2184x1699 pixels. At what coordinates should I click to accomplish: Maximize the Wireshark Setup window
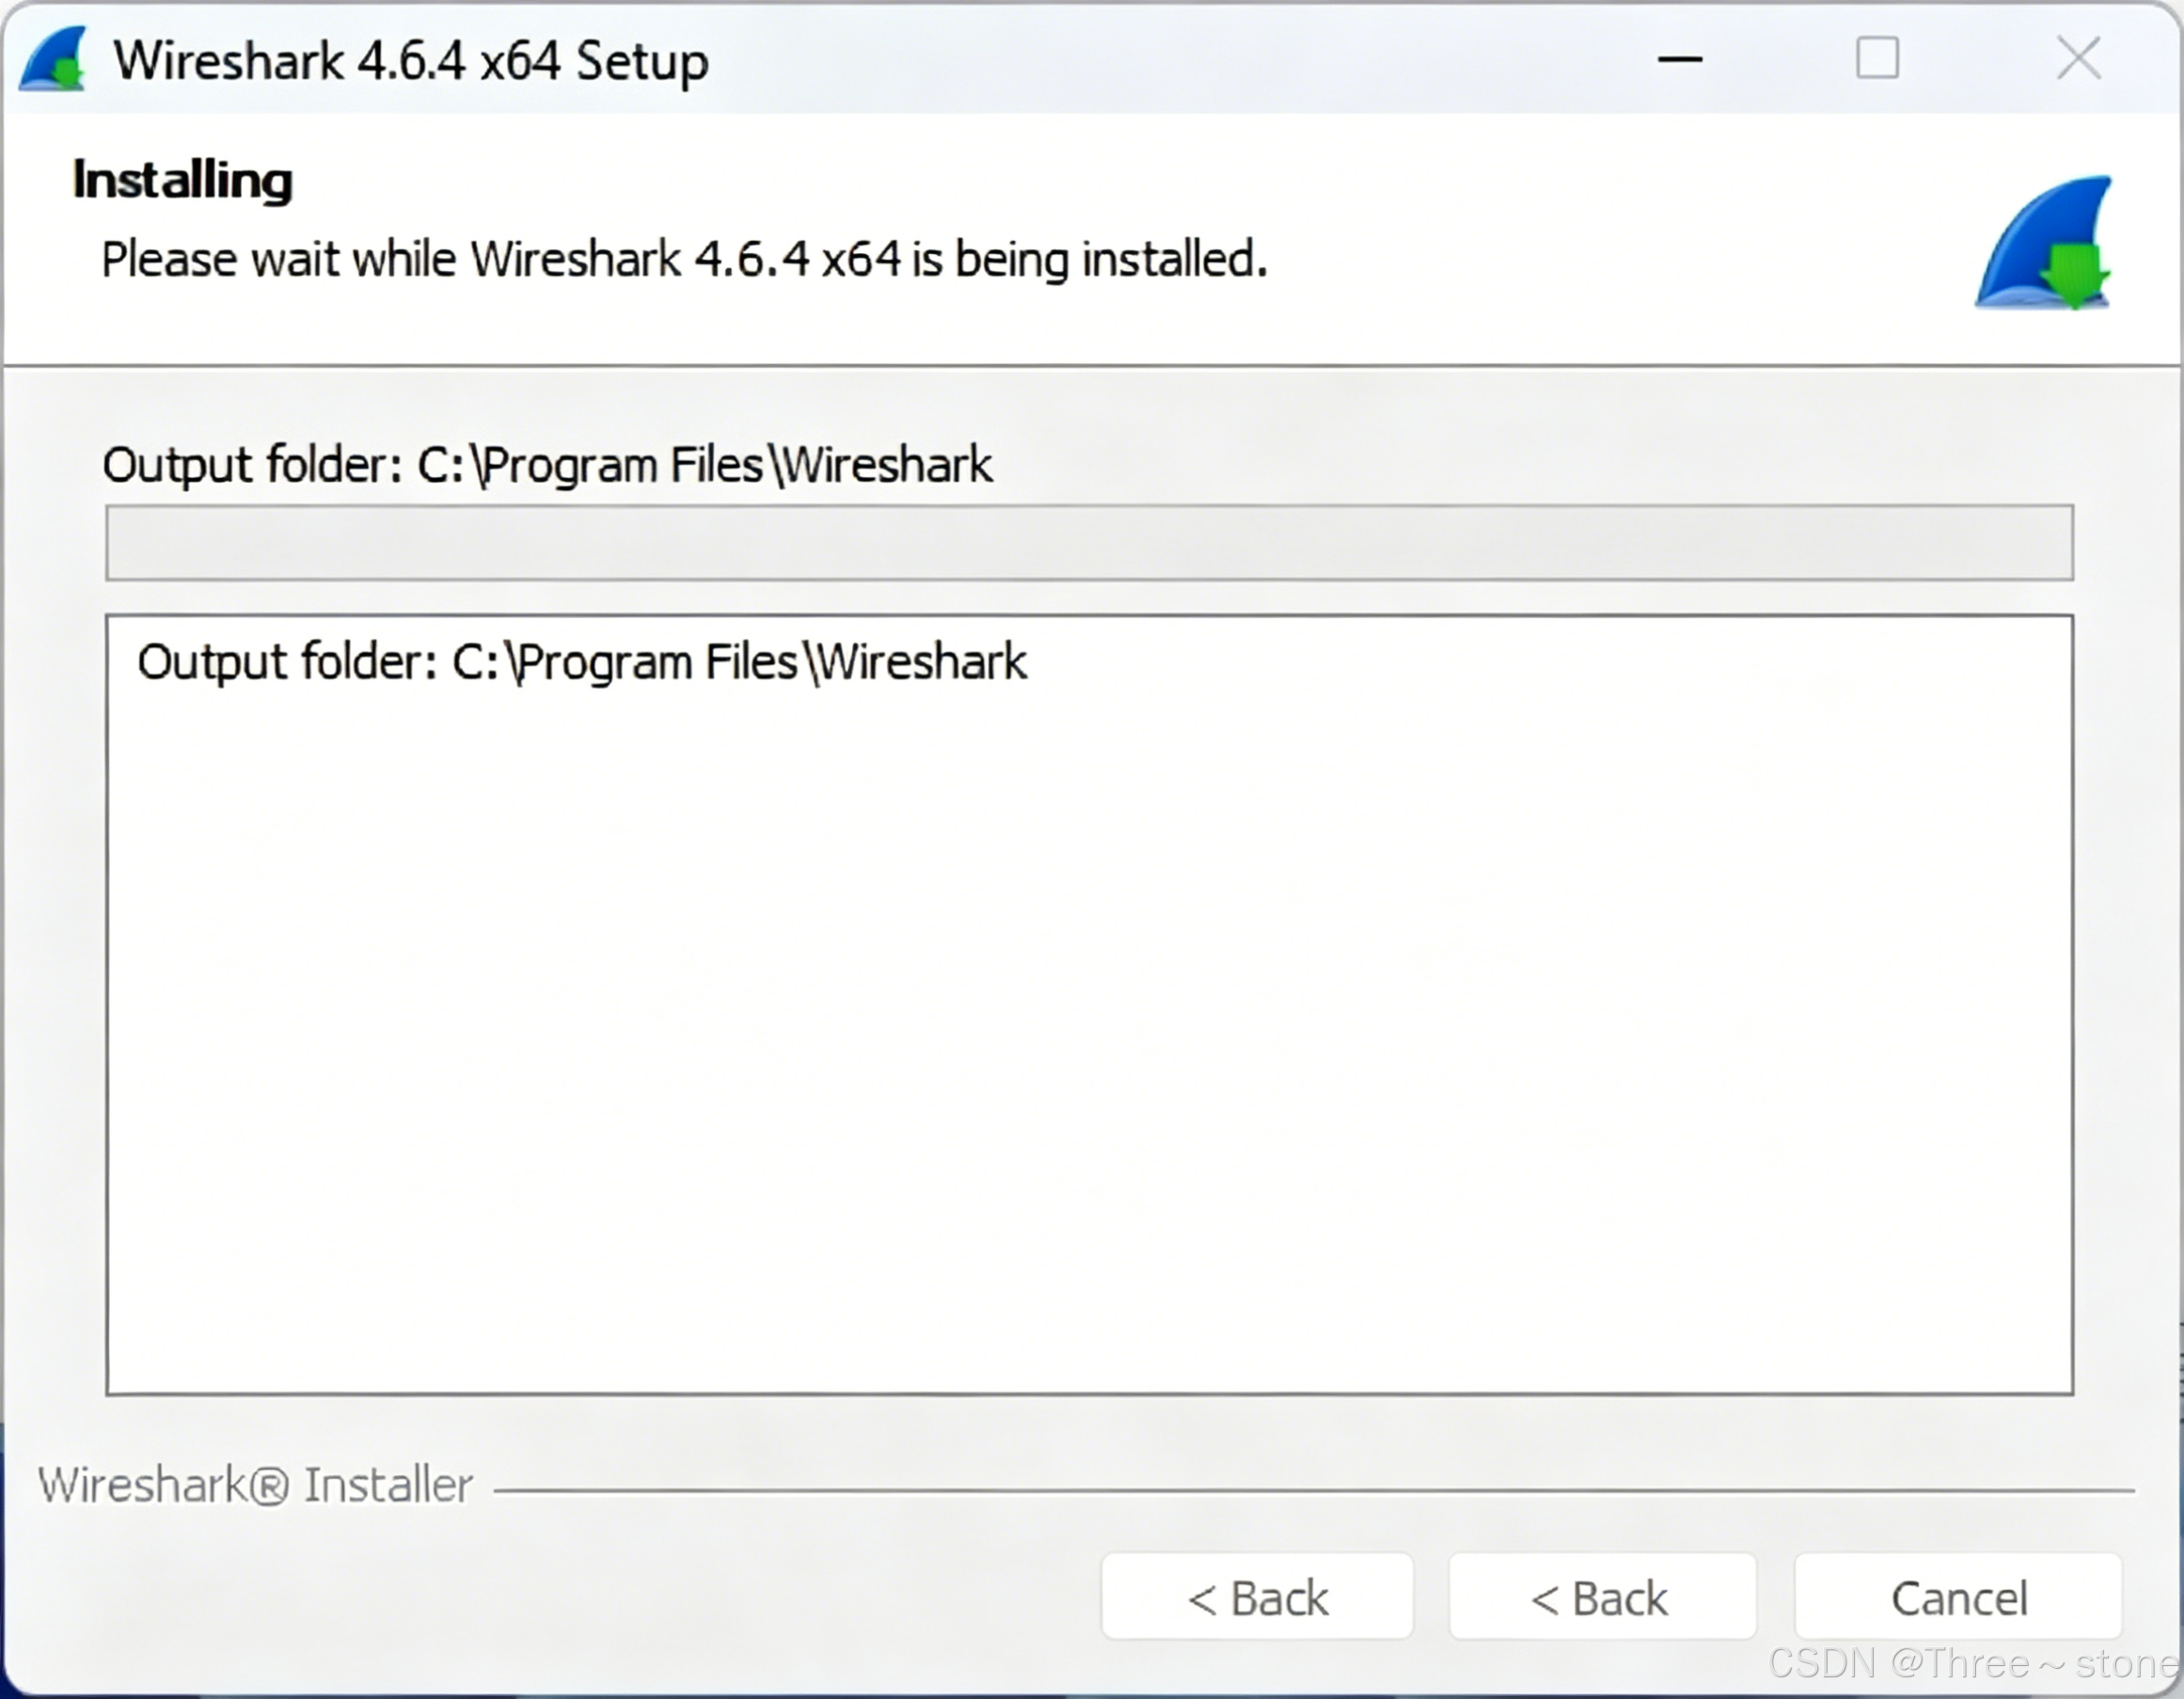click(1877, 58)
